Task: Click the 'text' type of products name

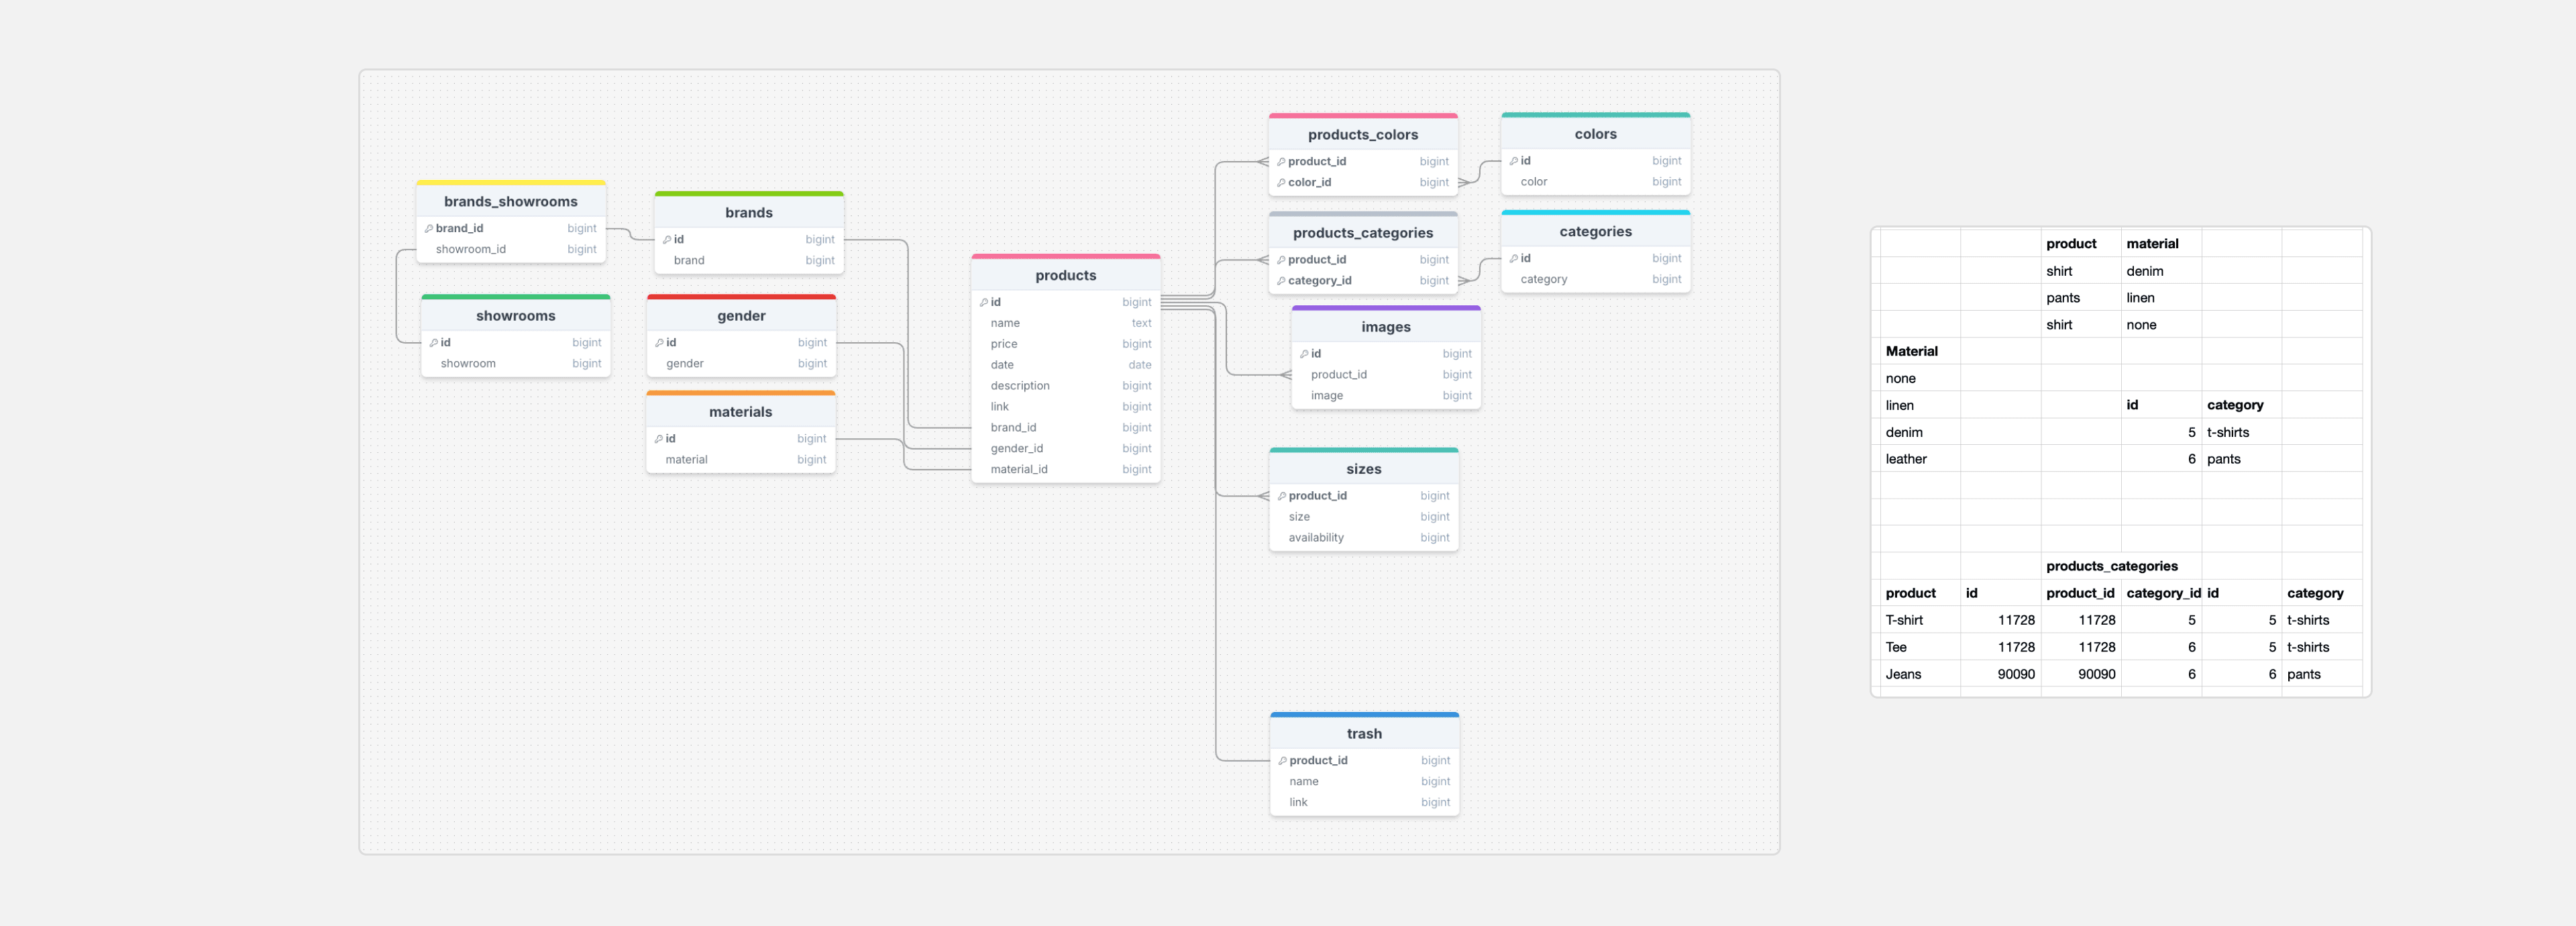Action: click(x=1141, y=323)
